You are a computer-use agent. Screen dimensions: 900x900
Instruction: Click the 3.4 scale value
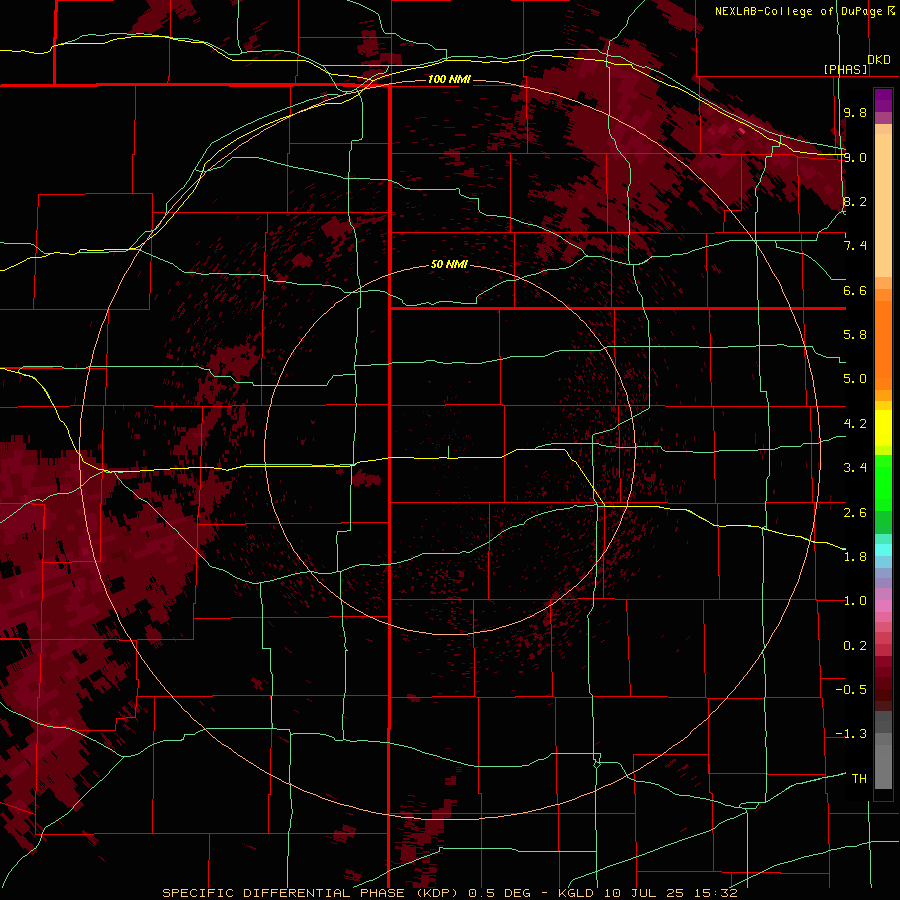[x=855, y=468]
